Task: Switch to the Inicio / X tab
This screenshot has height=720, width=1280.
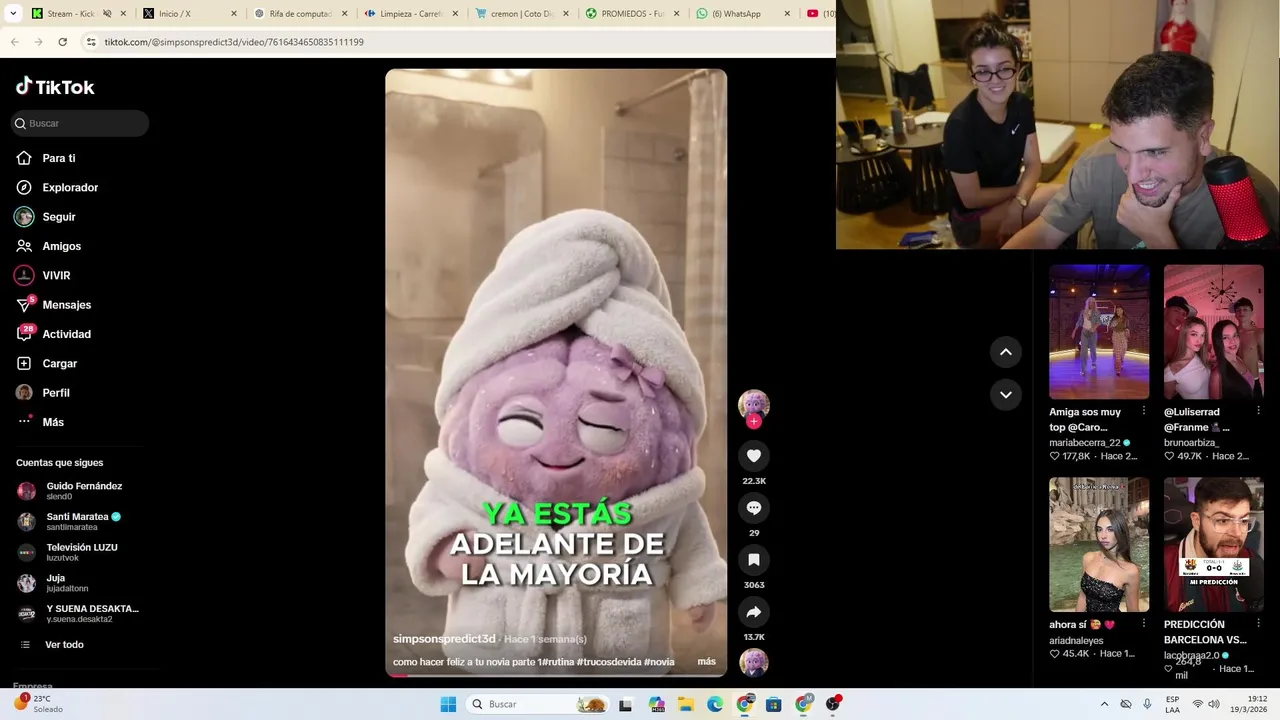Action: coord(188,14)
